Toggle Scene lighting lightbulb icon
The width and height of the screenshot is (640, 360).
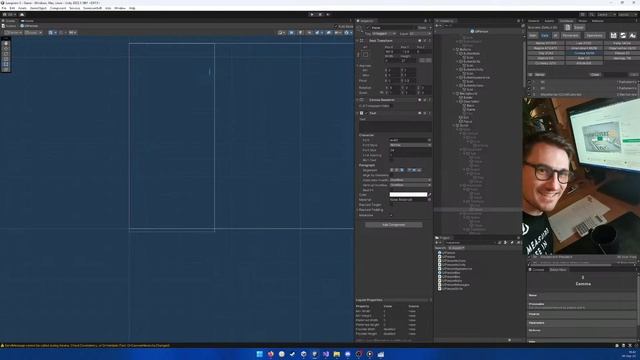point(300,33)
